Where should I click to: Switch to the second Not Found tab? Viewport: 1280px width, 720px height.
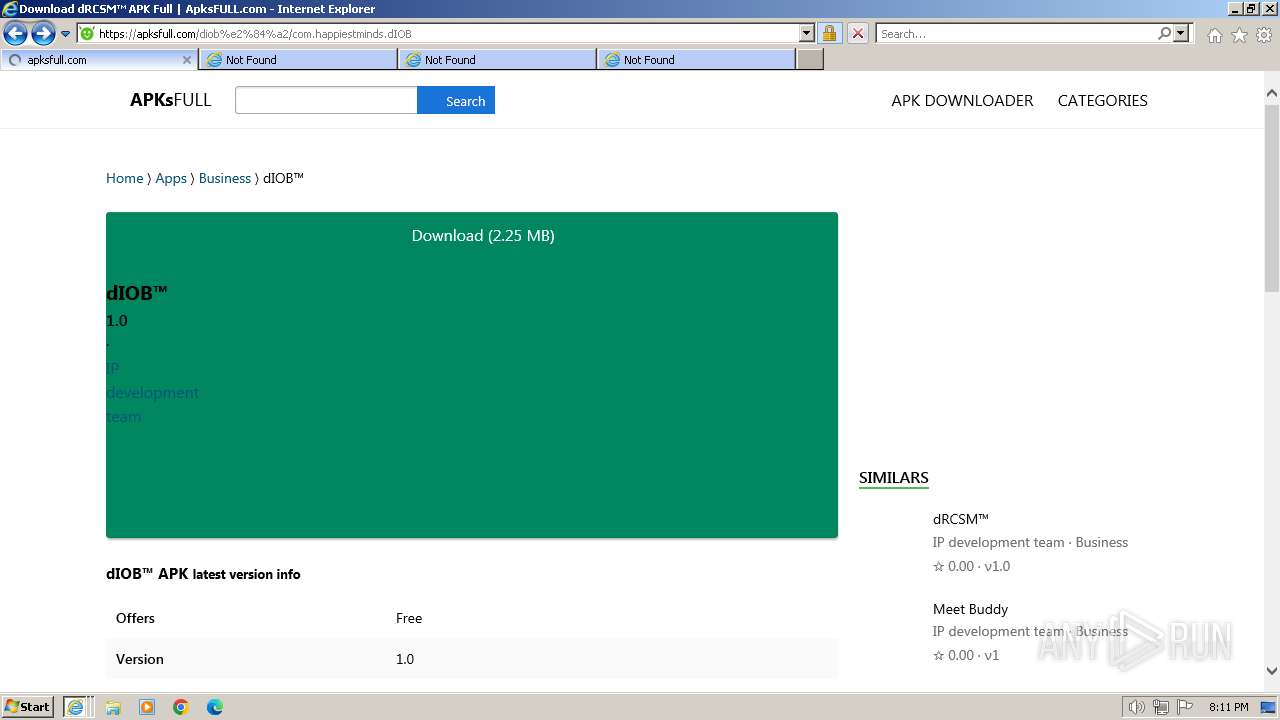pyautogui.click(x=497, y=60)
